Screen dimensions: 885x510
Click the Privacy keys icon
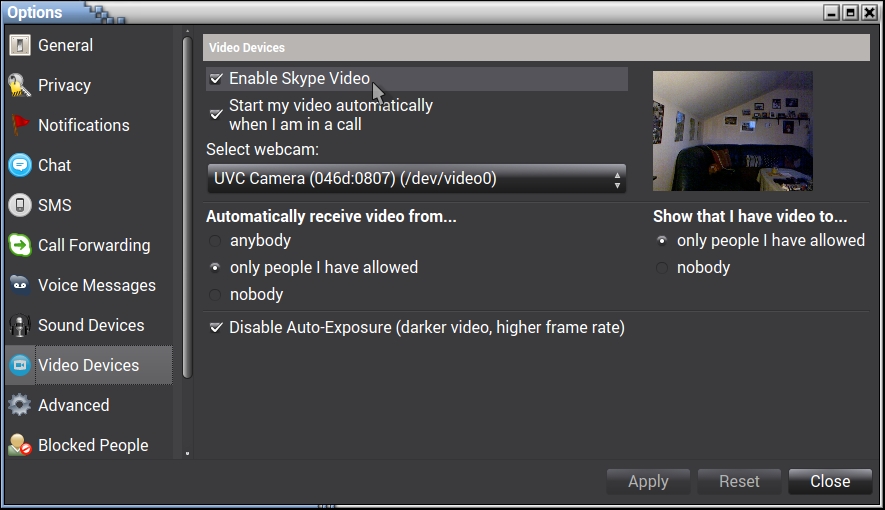tap(20, 86)
